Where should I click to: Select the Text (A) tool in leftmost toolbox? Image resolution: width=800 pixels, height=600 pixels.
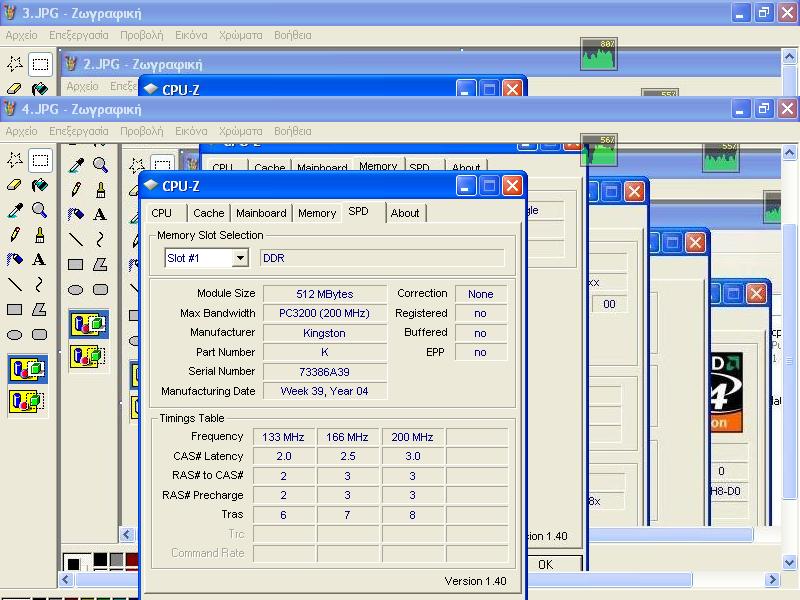coord(40,260)
